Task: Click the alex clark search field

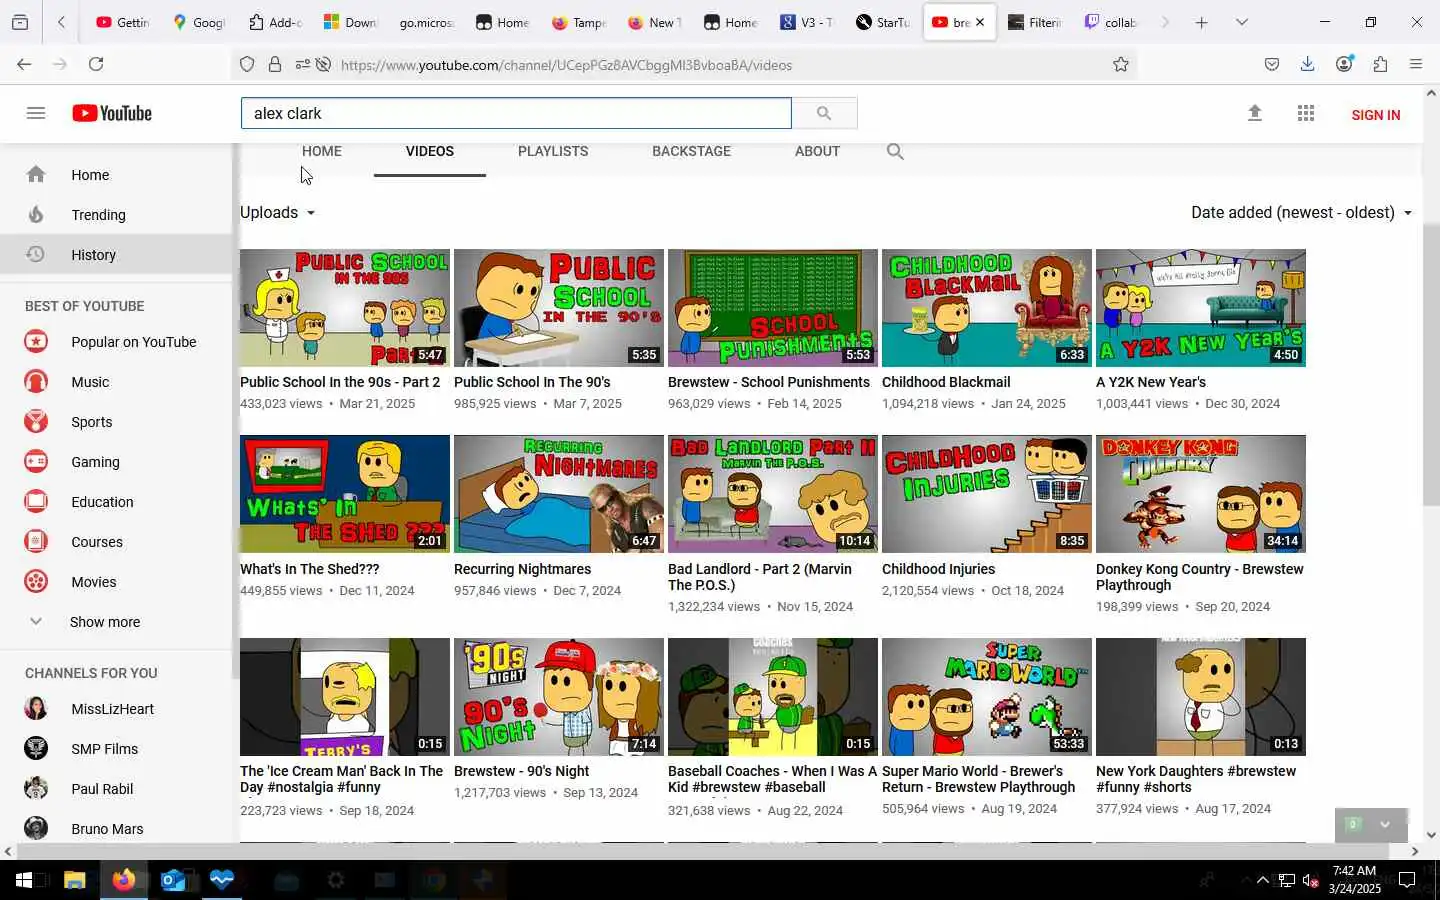Action: (x=516, y=113)
